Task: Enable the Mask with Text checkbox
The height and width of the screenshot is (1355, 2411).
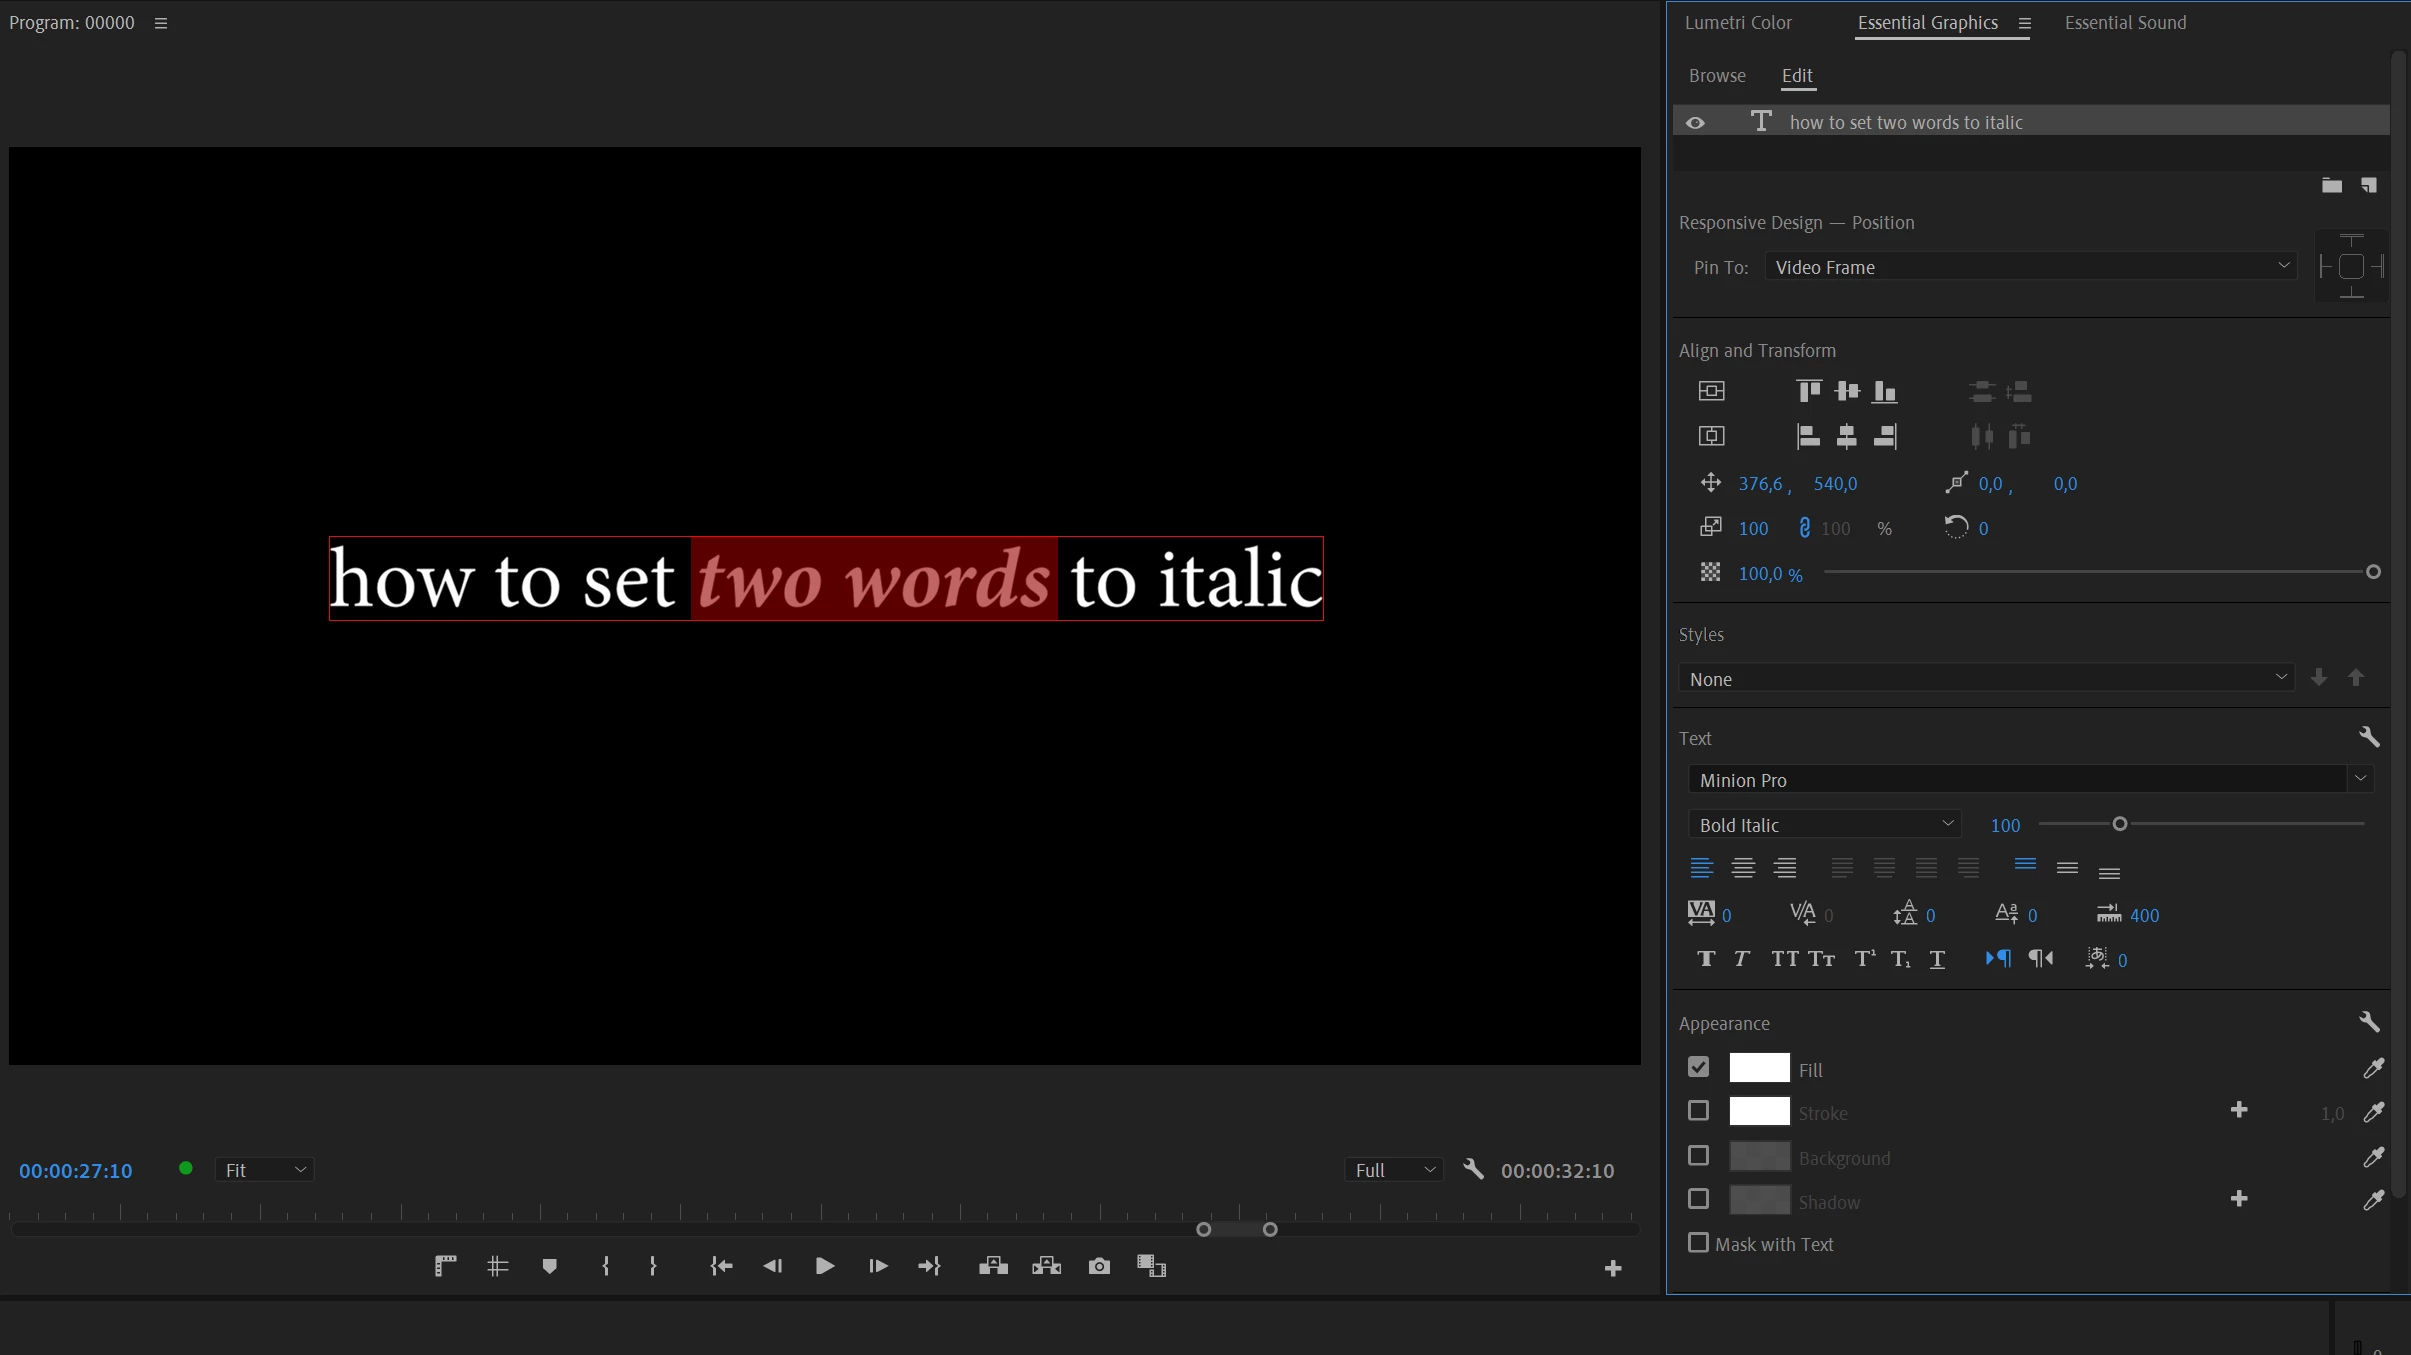Action: point(1698,1243)
